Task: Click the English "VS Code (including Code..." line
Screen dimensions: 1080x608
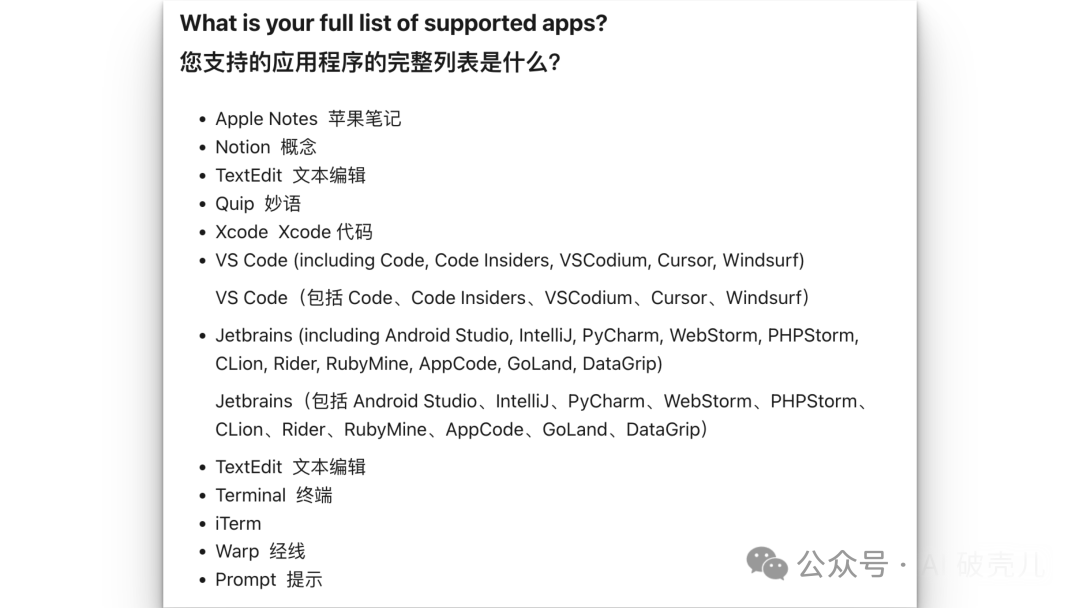Action: [510, 260]
